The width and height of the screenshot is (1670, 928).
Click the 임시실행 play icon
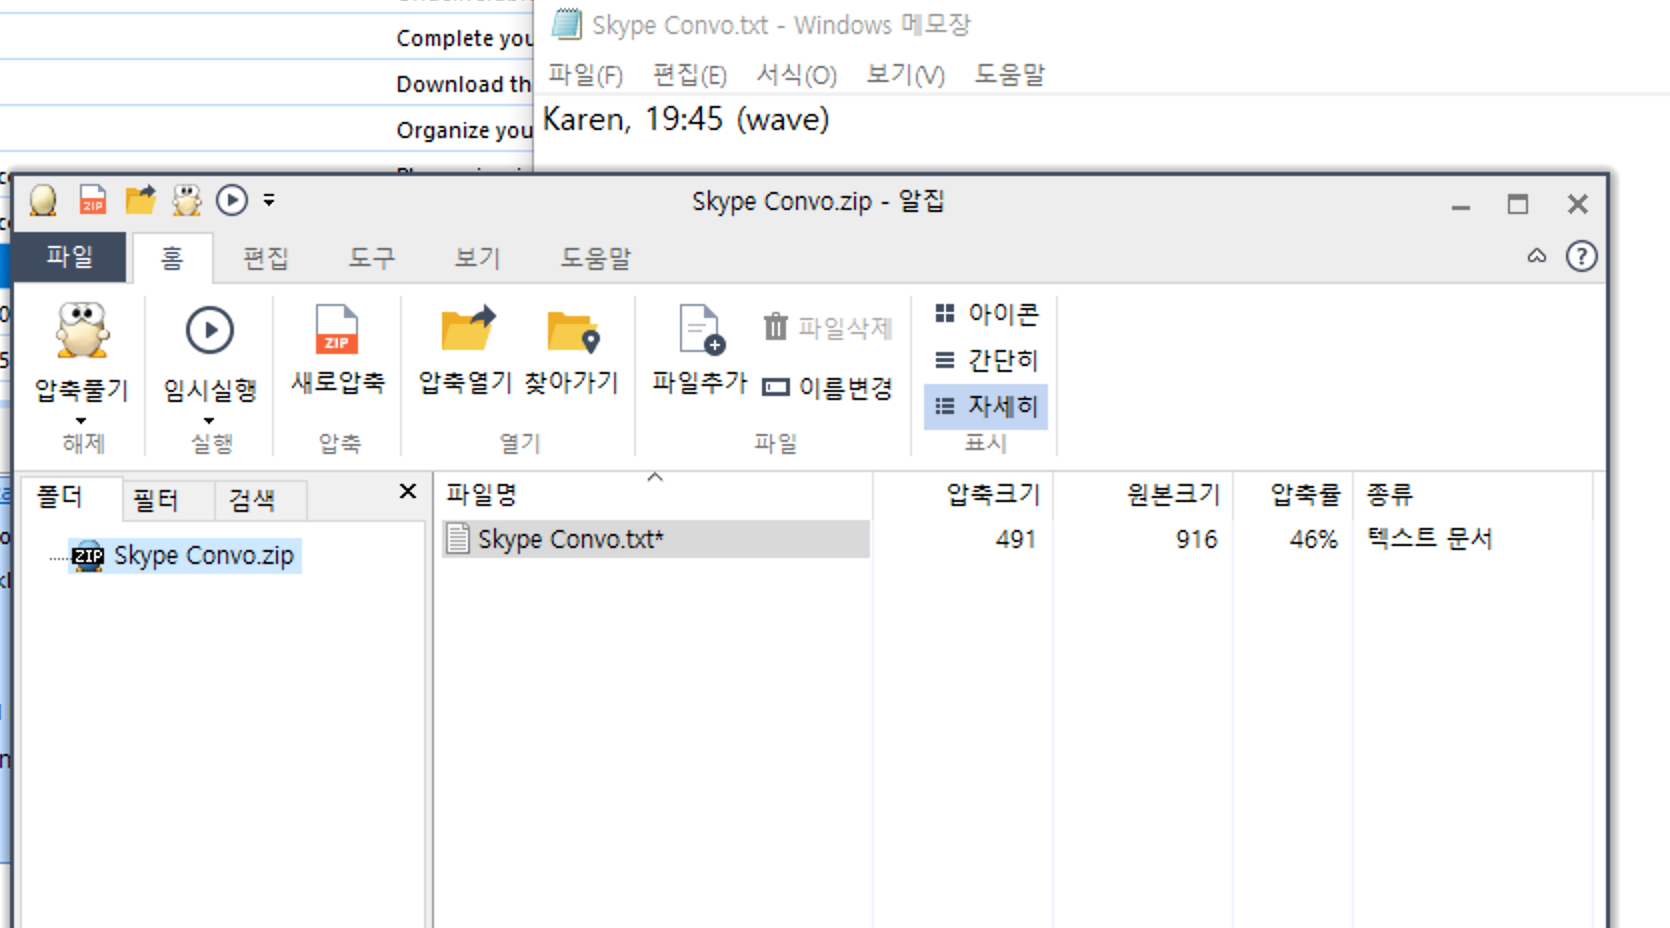click(210, 330)
